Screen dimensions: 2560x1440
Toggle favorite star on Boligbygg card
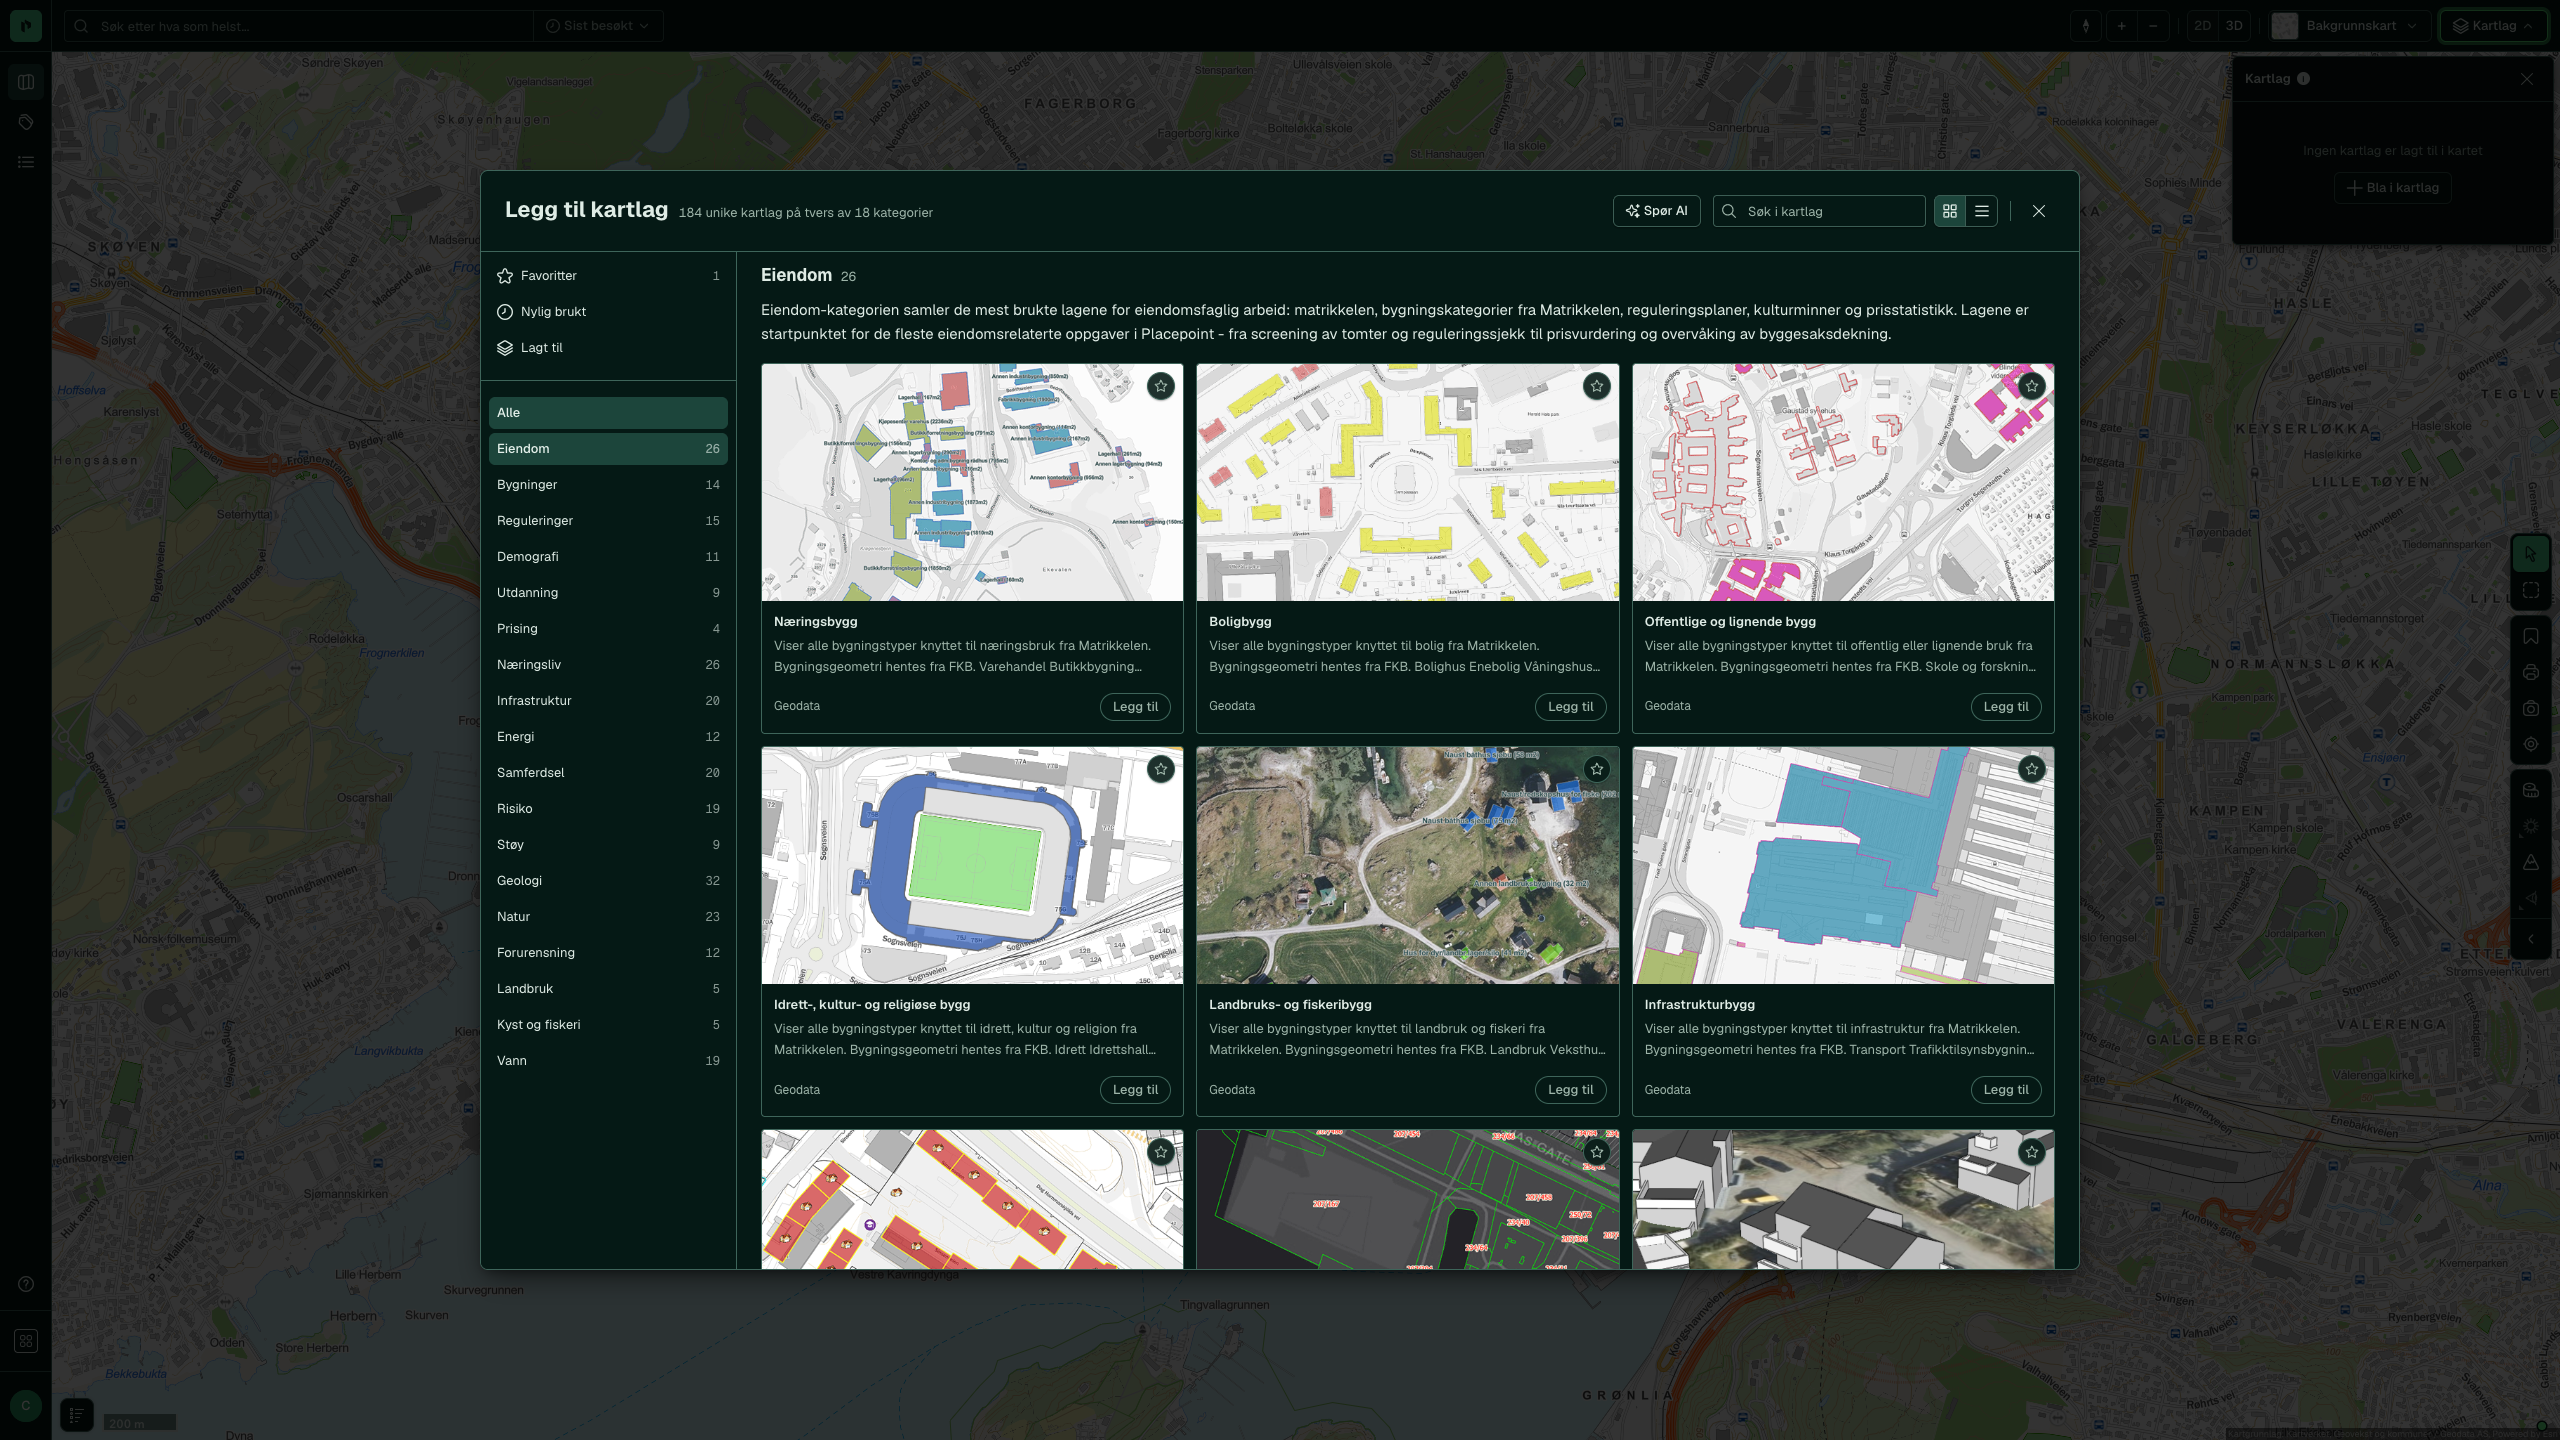1596,386
